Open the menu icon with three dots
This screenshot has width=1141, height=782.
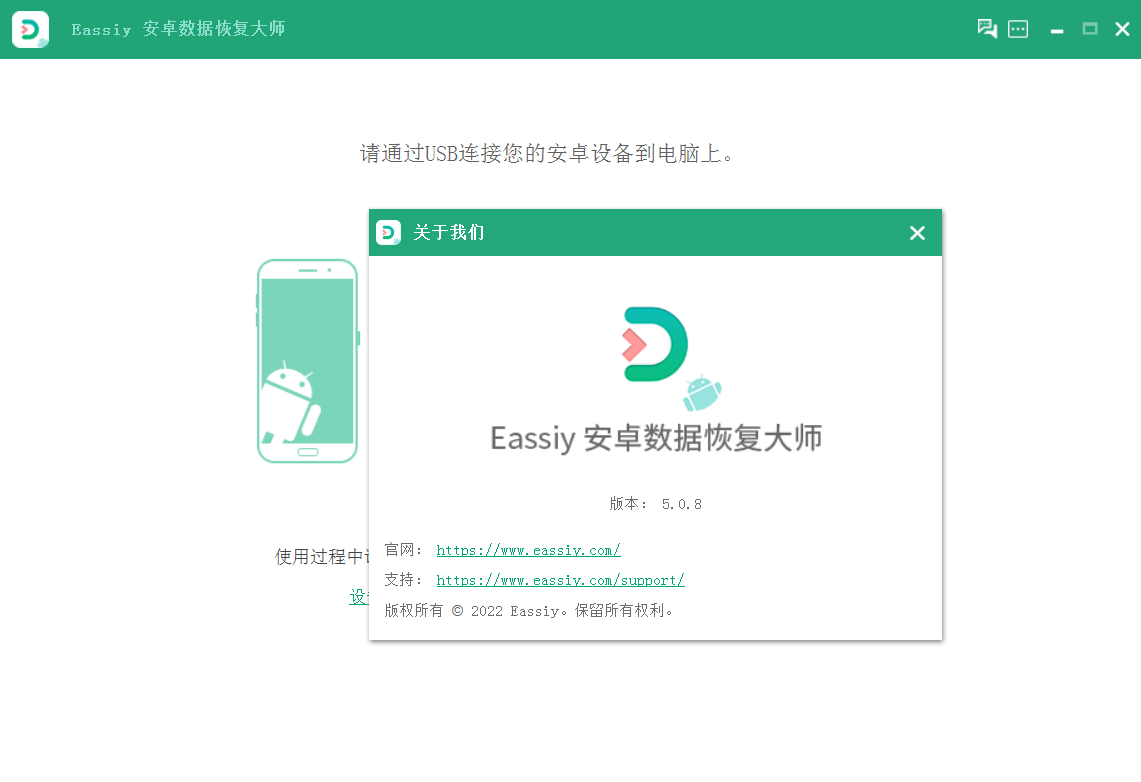(1018, 29)
